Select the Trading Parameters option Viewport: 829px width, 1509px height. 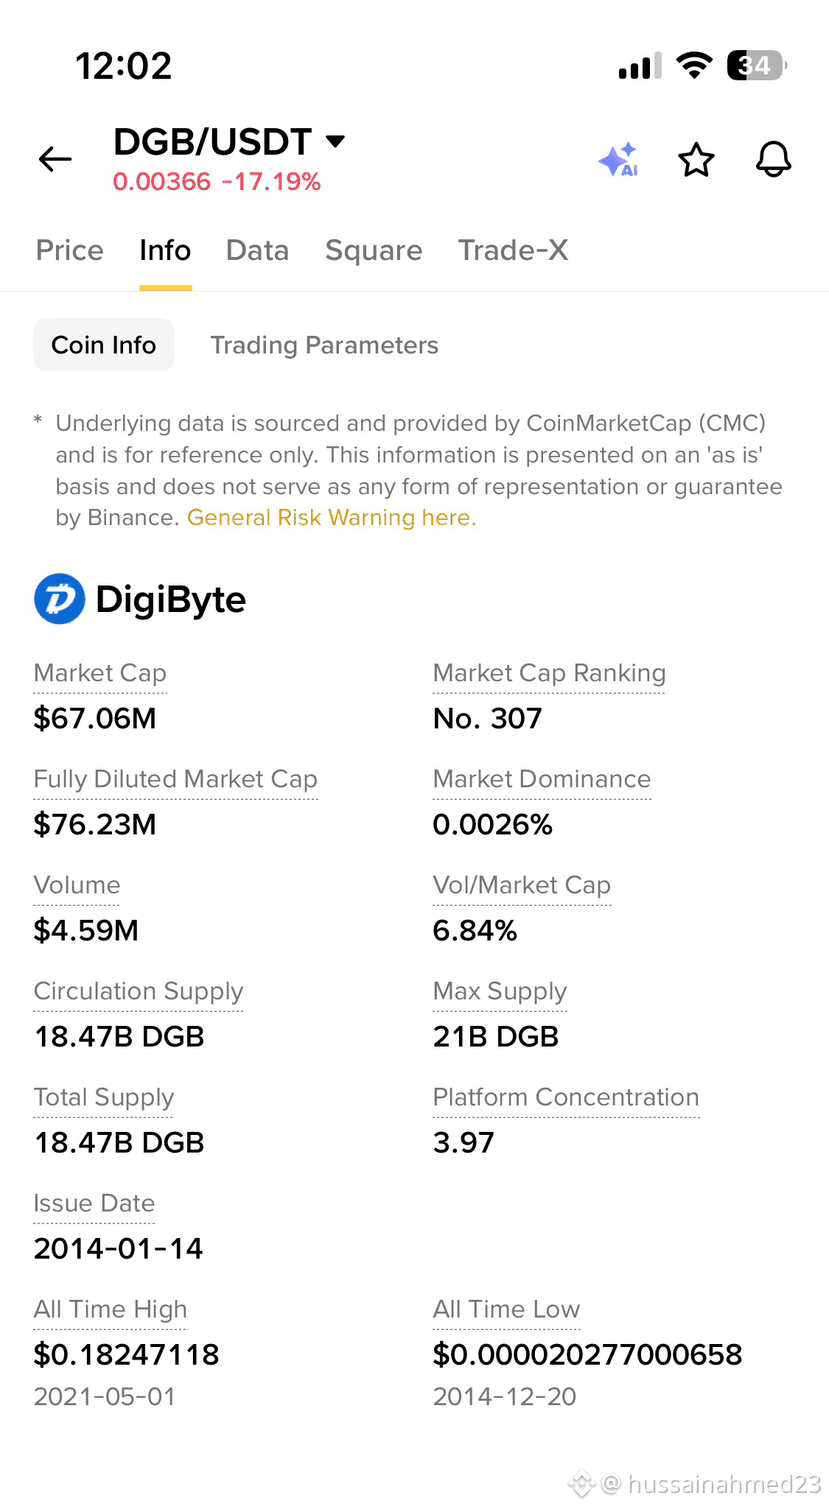[x=324, y=345]
